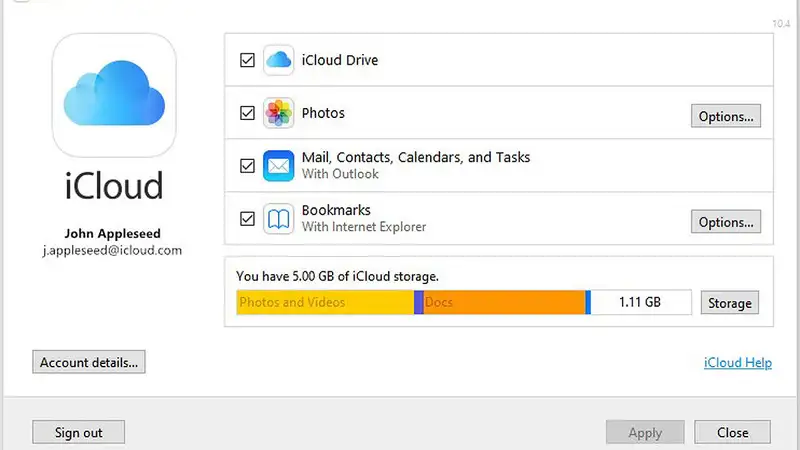This screenshot has width=800, height=450.
Task: Click the blue Mail envelope icon
Action: (279, 166)
